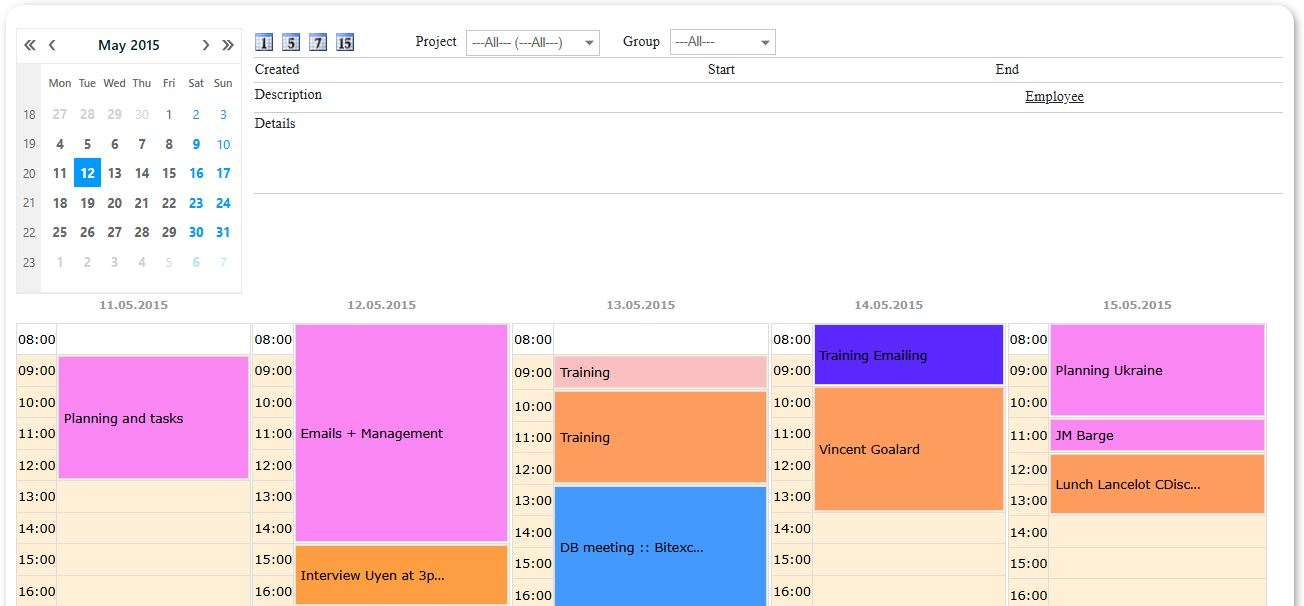Go to next year with double-right arrow
Image resolution: width=1304 pixels, height=606 pixels.
[228, 45]
